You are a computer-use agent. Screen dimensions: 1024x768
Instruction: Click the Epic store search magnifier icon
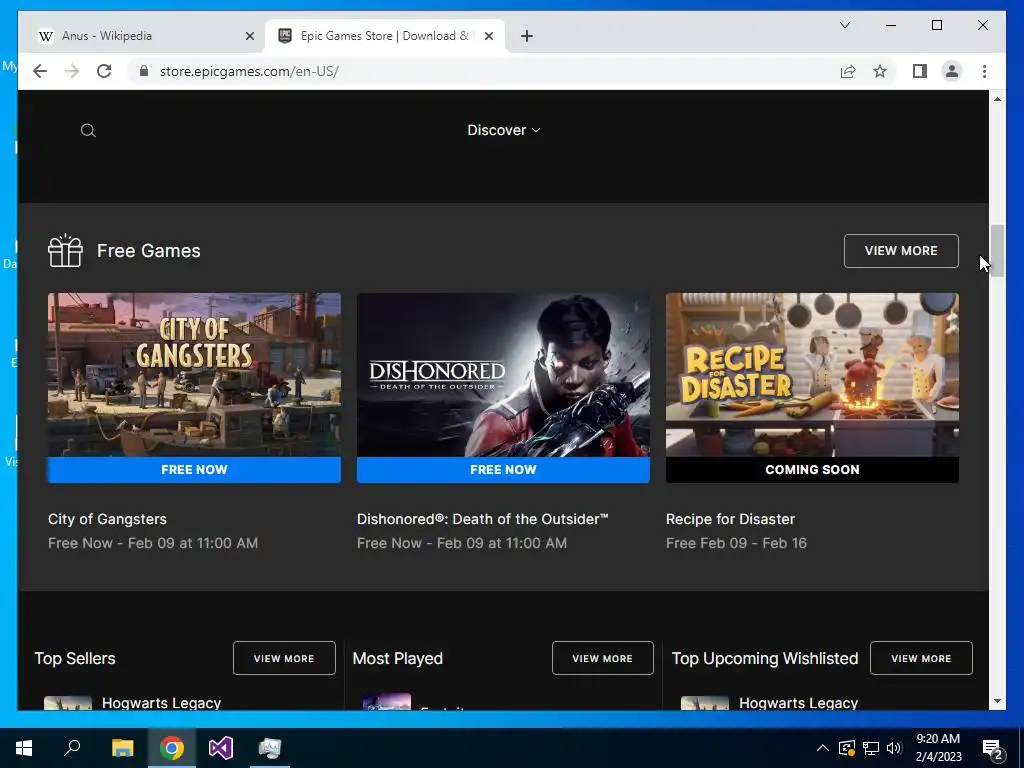(x=88, y=131)
